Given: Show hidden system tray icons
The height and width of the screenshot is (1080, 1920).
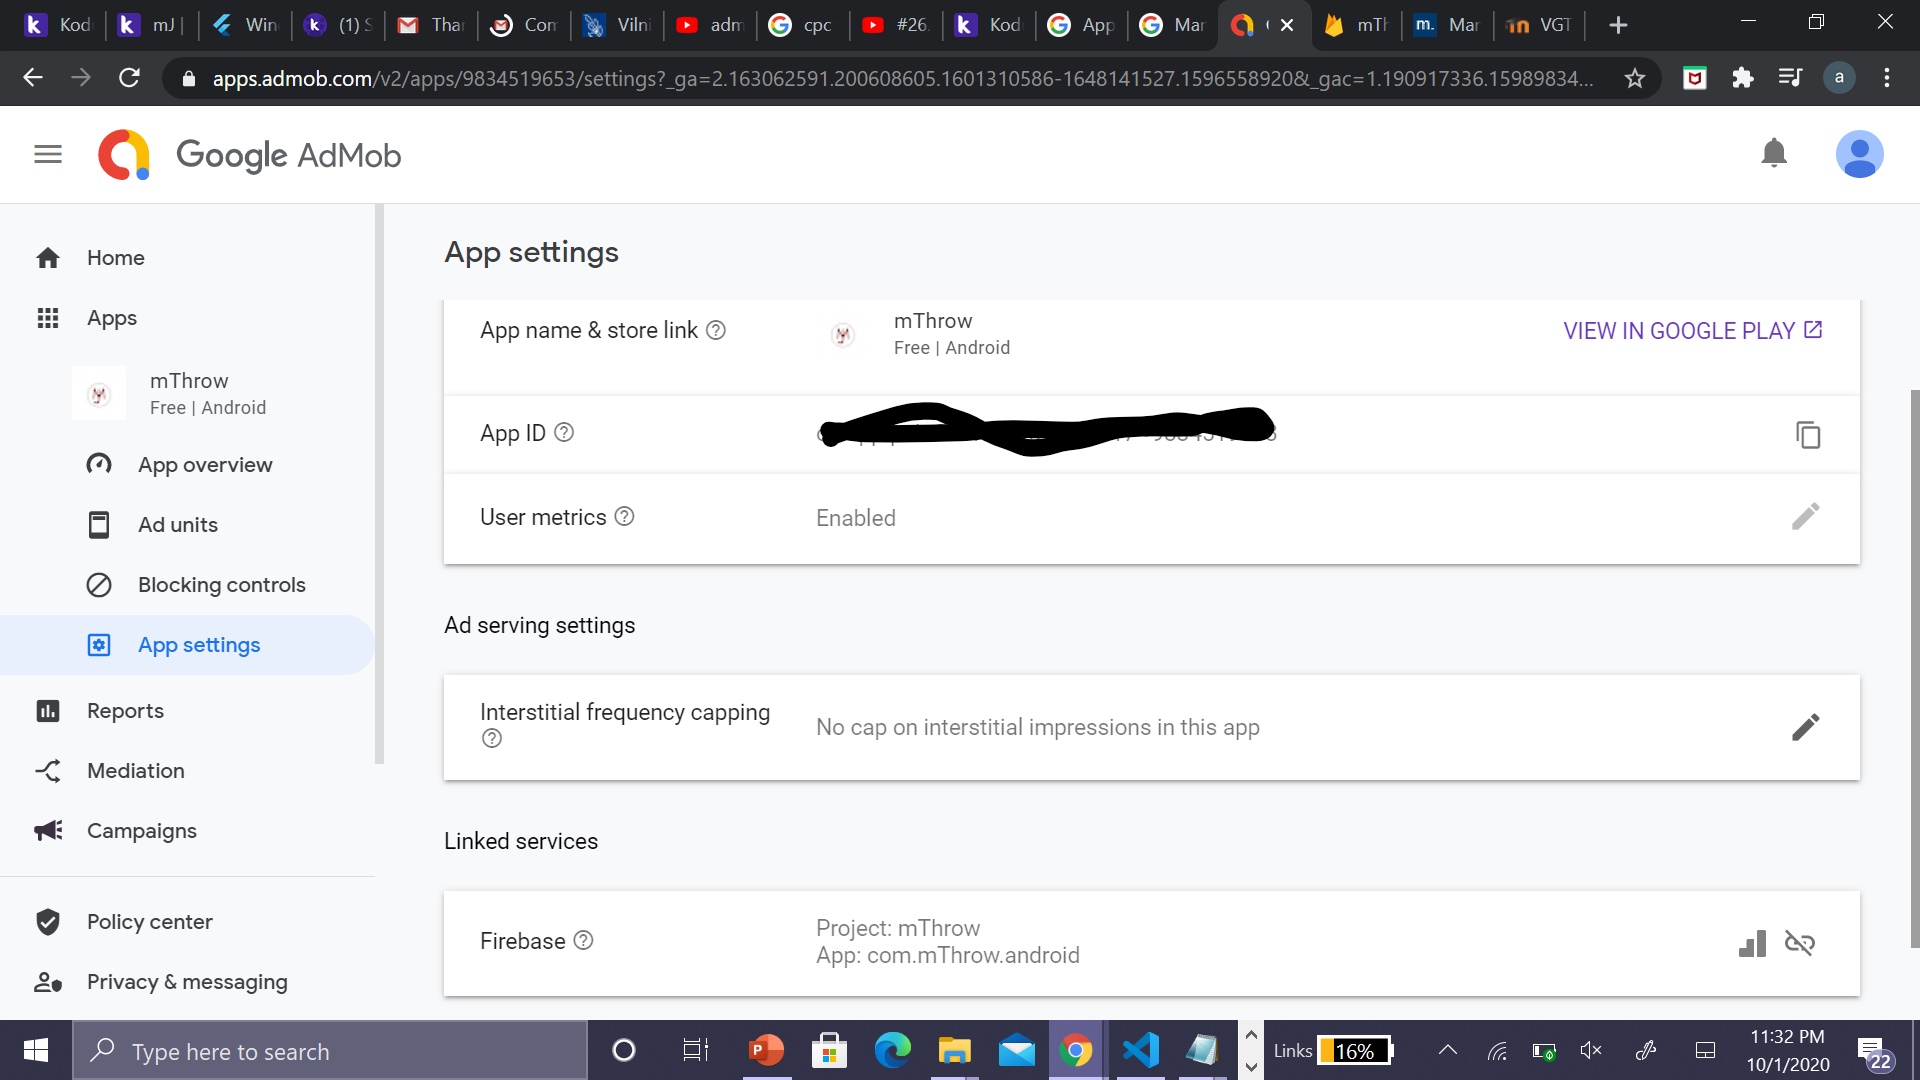Looking at the screenshot, I should tap(1447, 1050).
